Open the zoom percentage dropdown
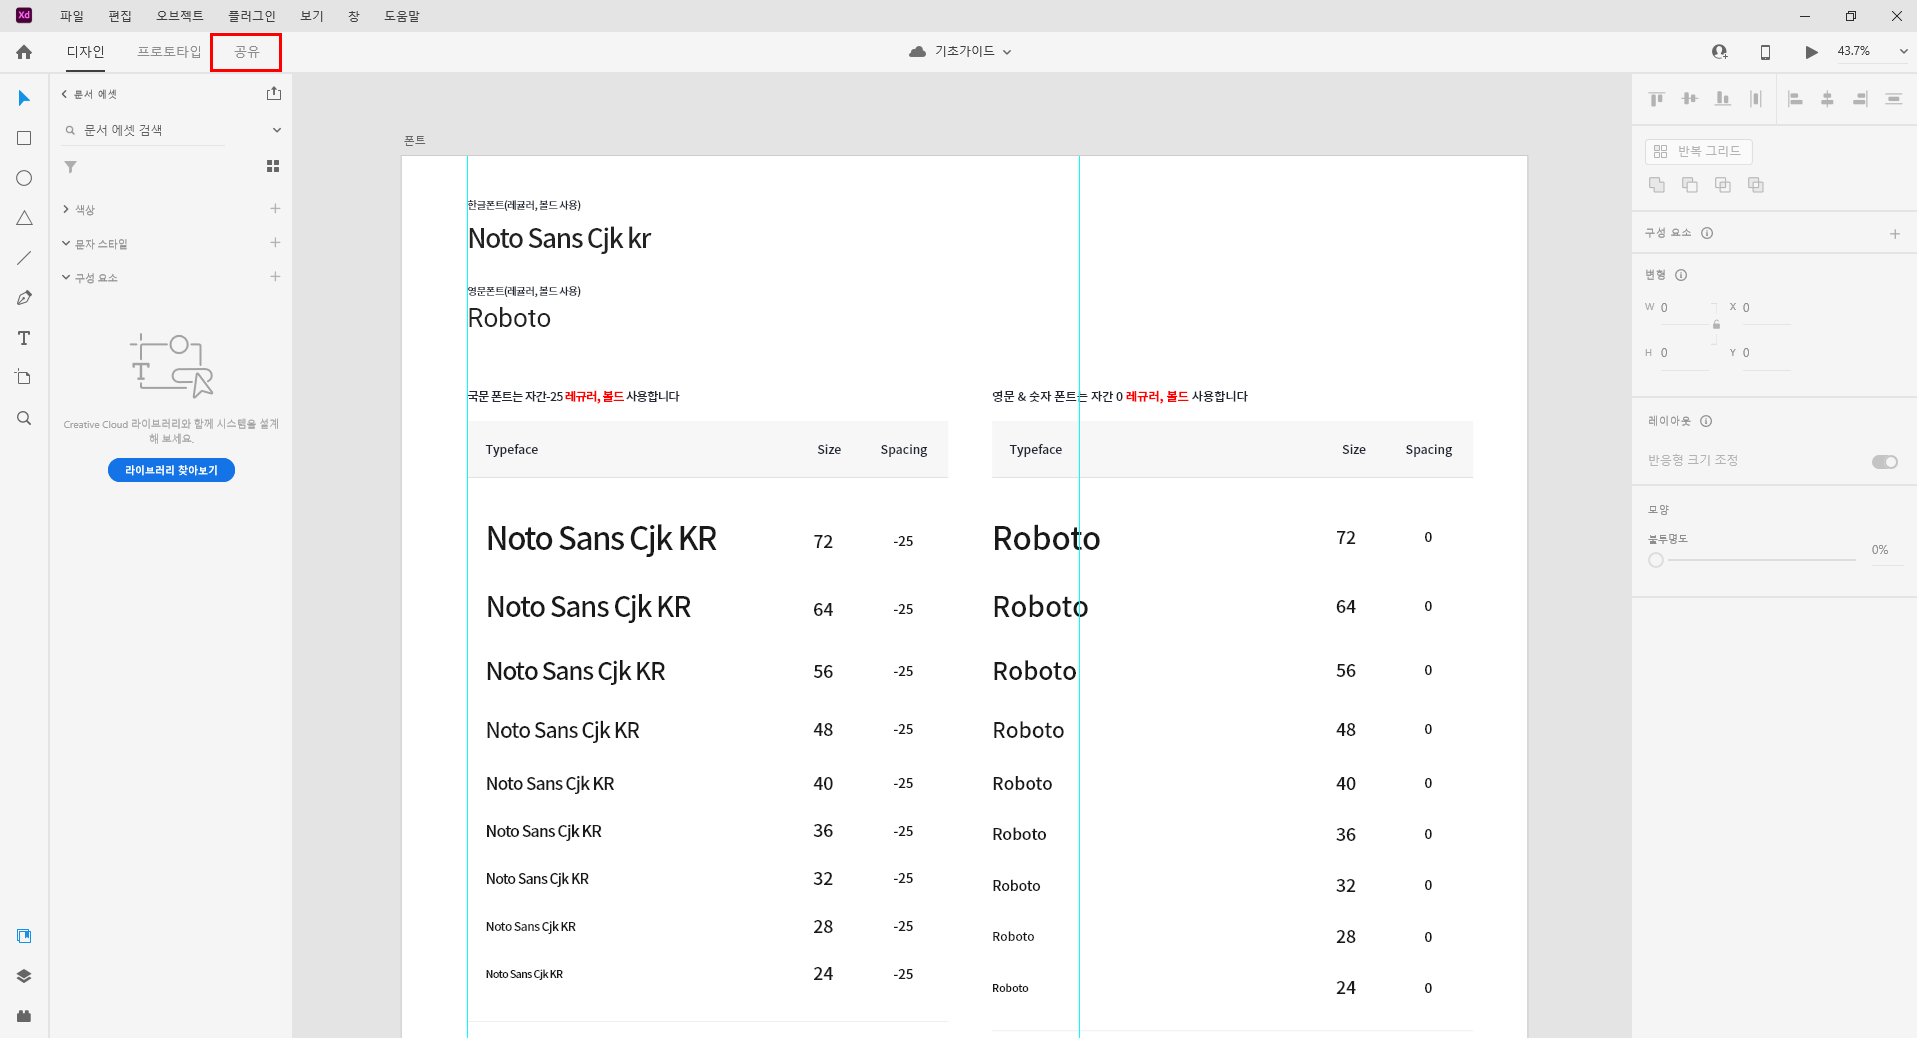1917x1038 pixels. (1903, 51)
